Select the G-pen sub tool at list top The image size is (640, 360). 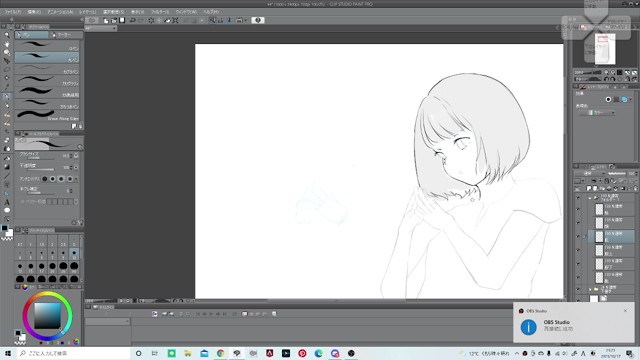pos(47,46)
